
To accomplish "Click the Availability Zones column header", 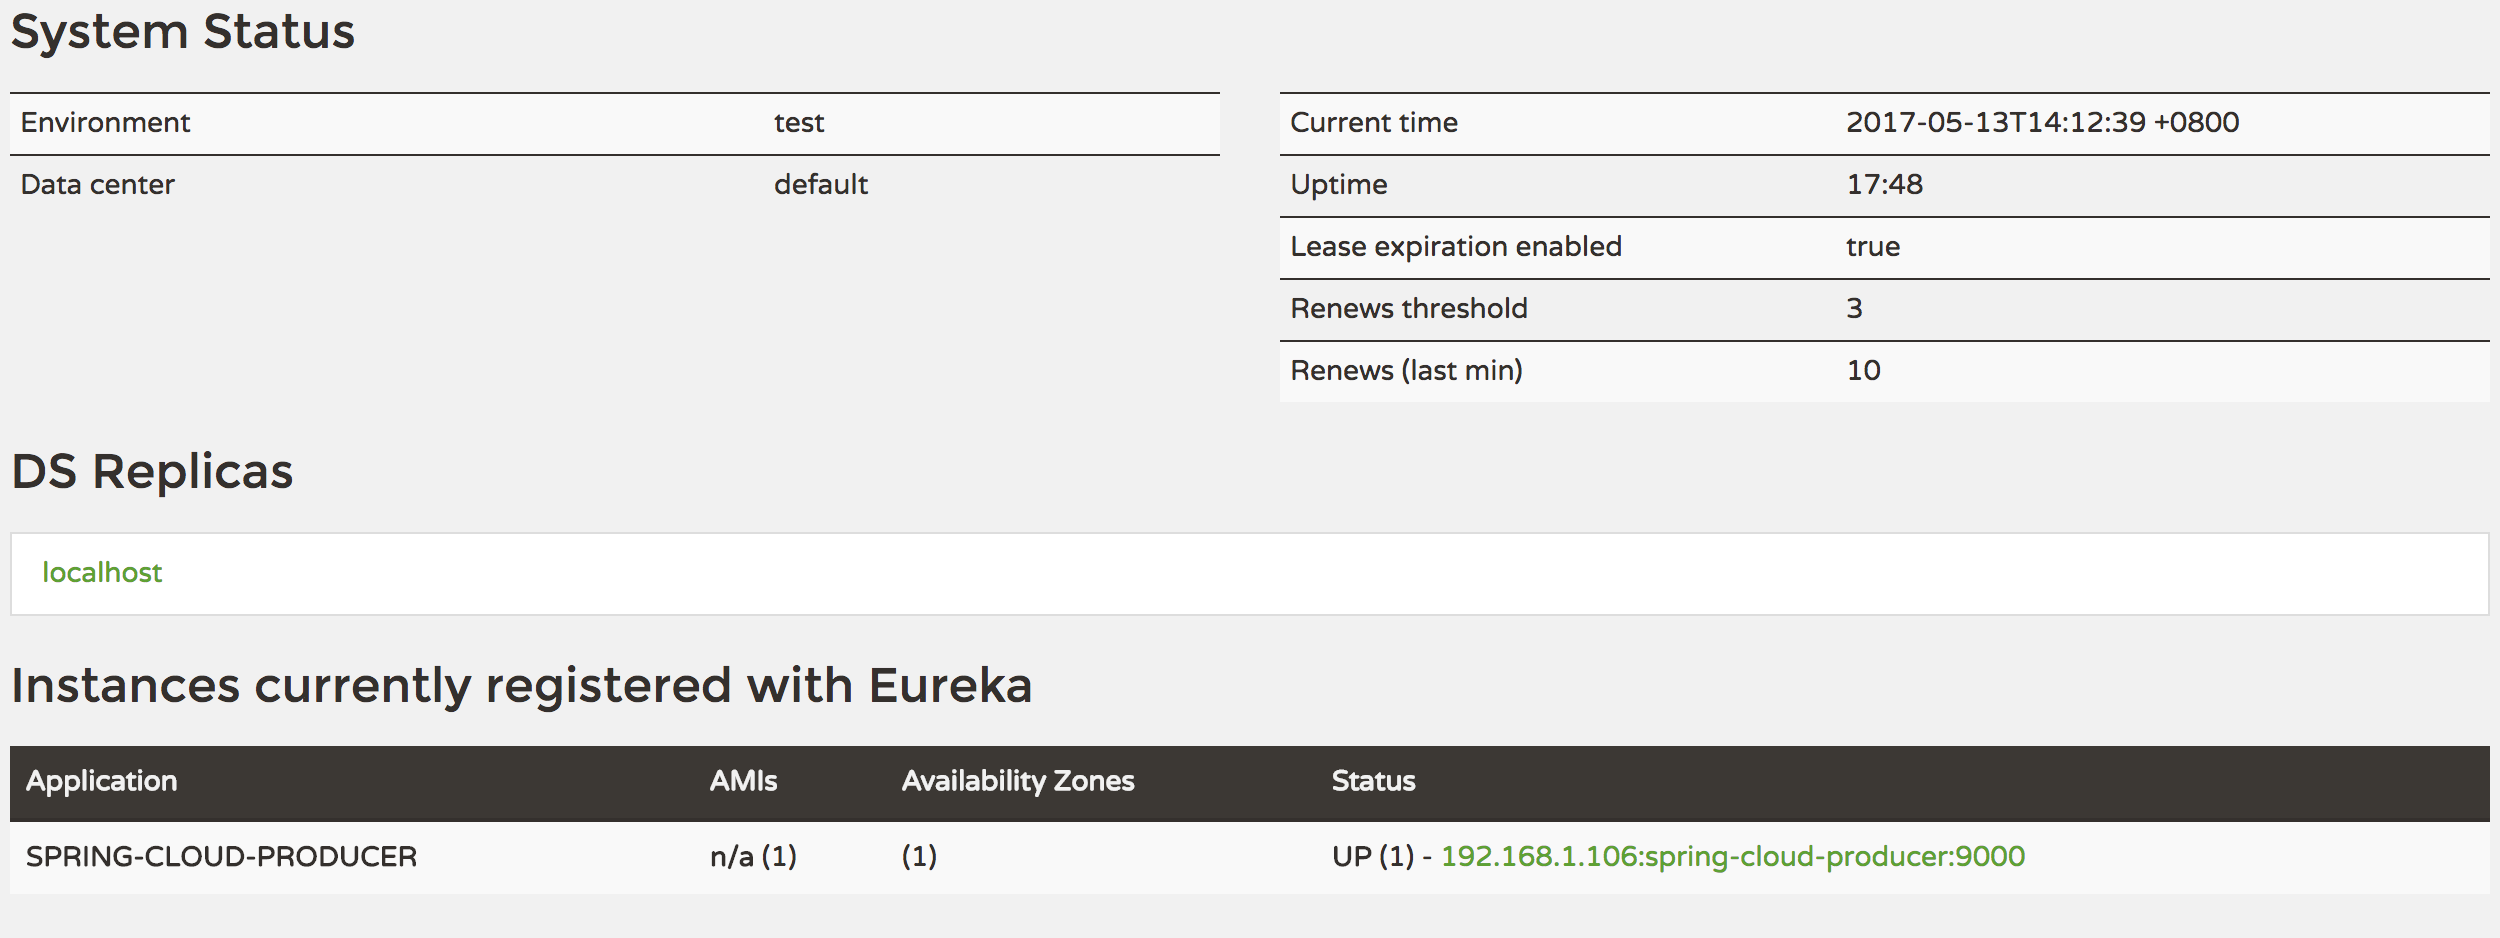I will pos(1017,781).
